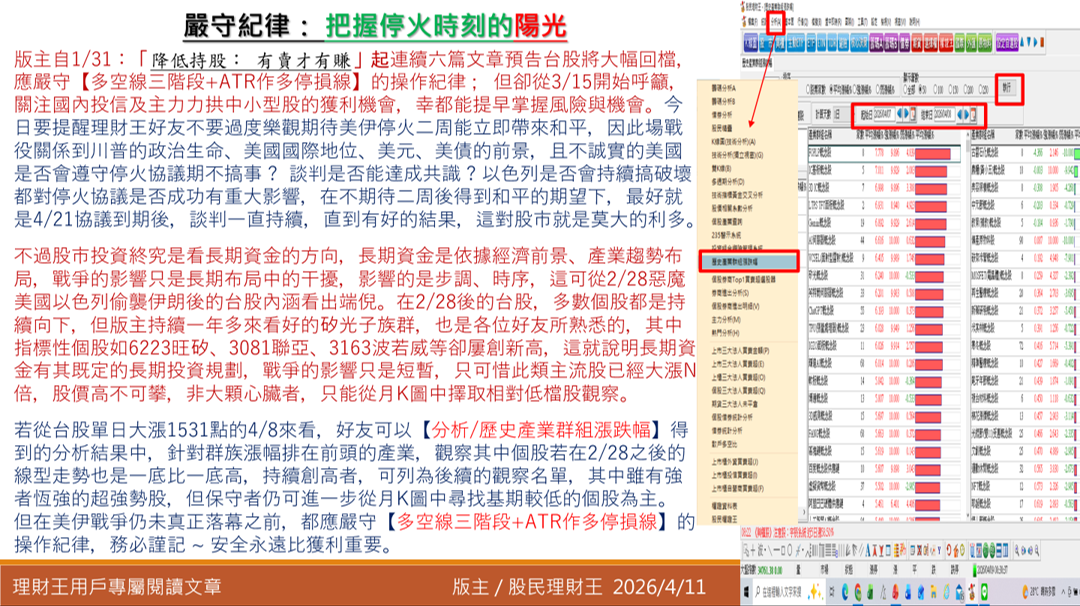The height and width of the screenshot is (606, 1080).
Task: Select the IC基板概念股 table row
Action: 884,169
